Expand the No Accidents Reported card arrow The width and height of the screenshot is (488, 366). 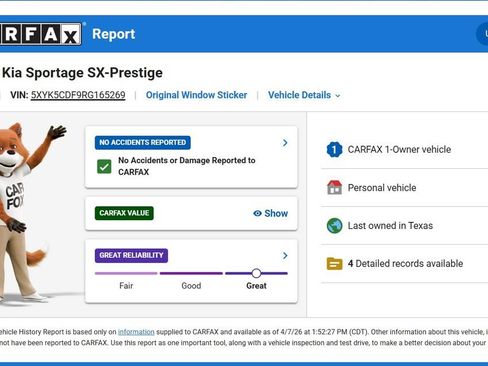tap(285, 143)
